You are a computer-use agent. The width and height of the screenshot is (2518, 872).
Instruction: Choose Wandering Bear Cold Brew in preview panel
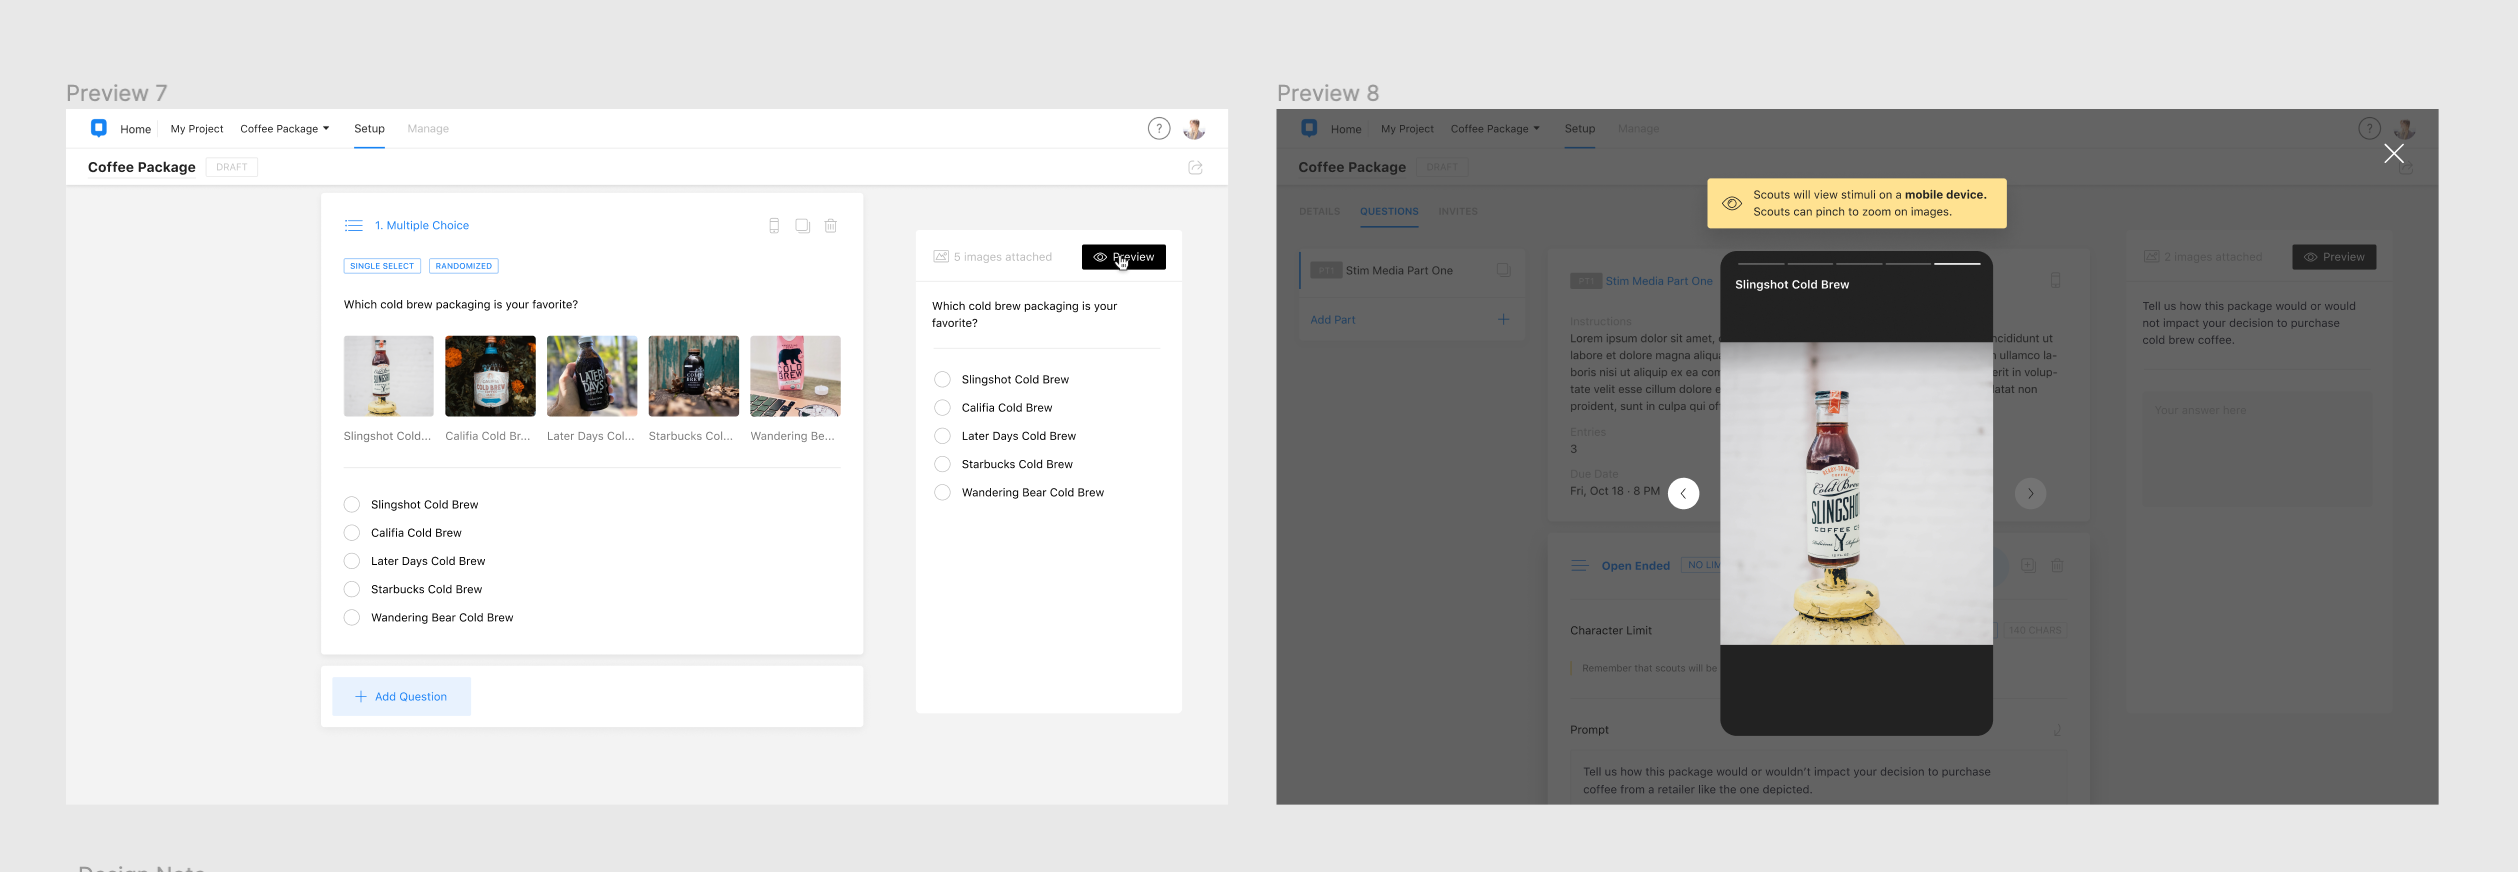(x=942, y=492)
